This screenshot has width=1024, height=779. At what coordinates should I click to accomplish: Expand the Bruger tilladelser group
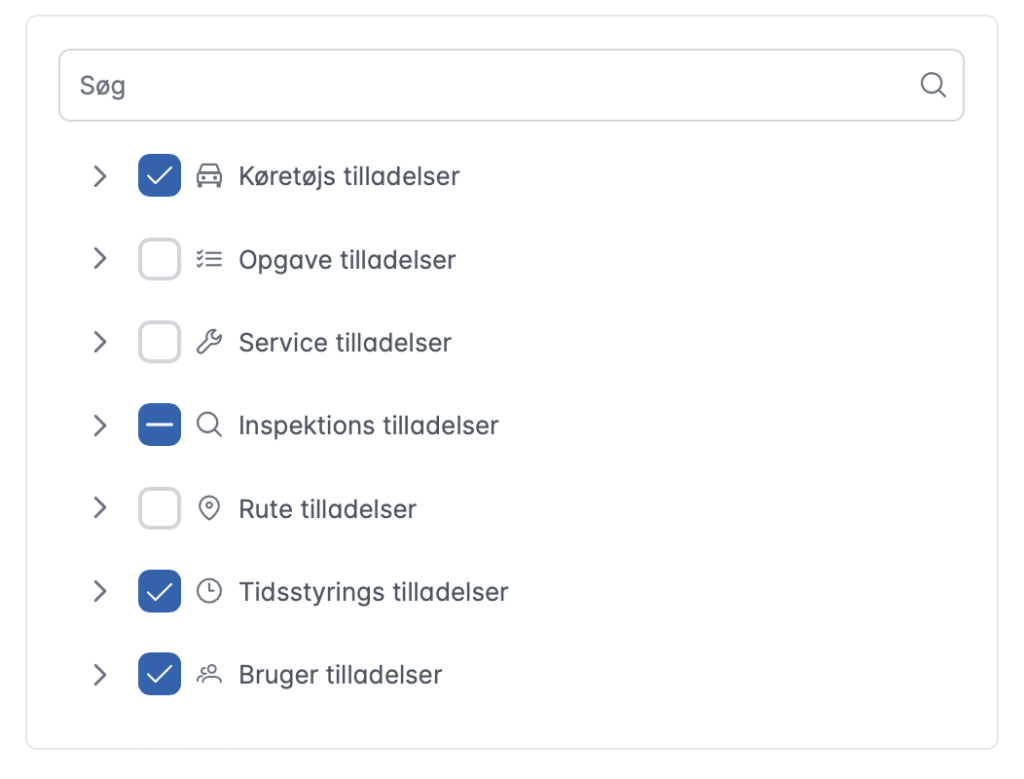point(100,674)
